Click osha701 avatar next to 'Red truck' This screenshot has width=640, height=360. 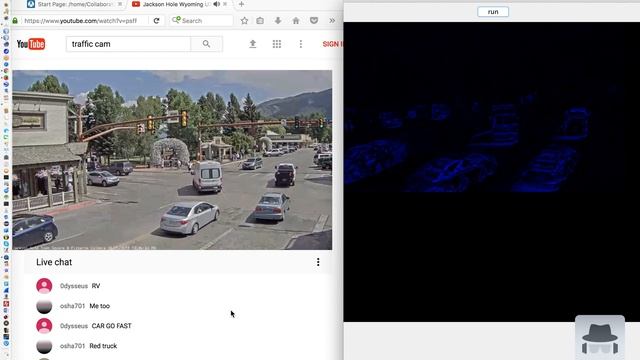pos(44,346)
